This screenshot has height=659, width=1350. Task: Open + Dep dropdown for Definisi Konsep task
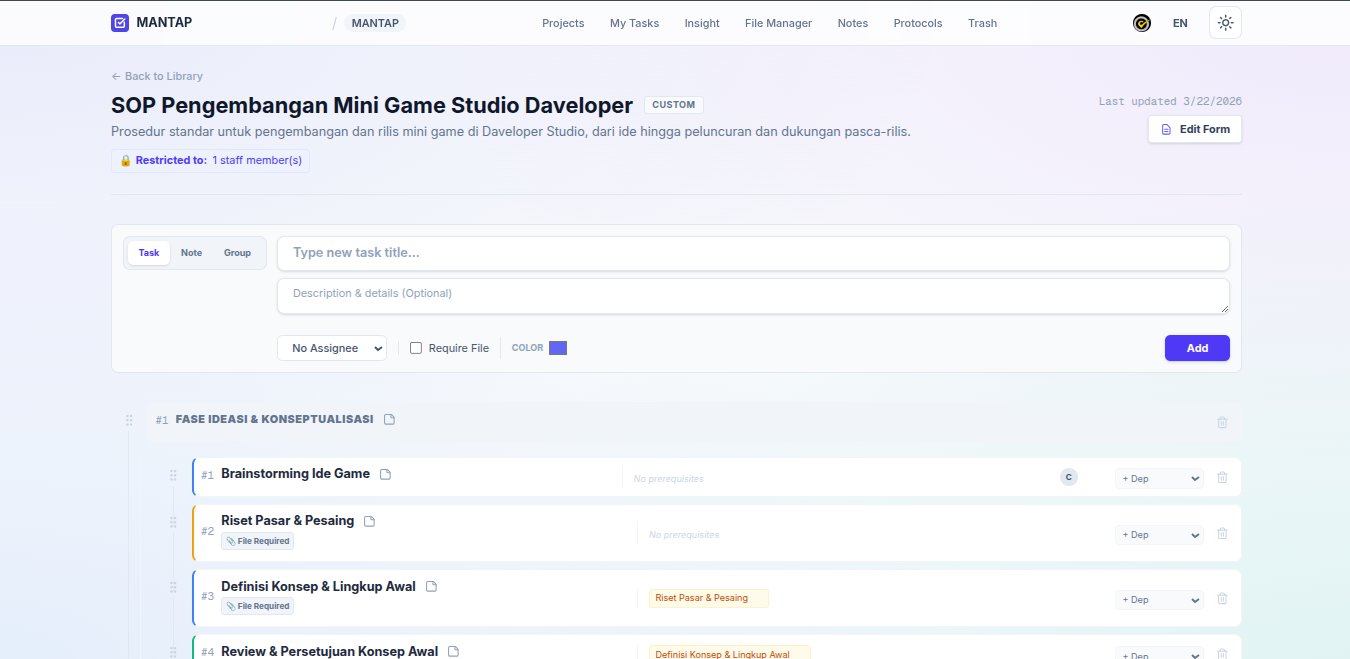pyautogui.click(x=1159, y=600)
